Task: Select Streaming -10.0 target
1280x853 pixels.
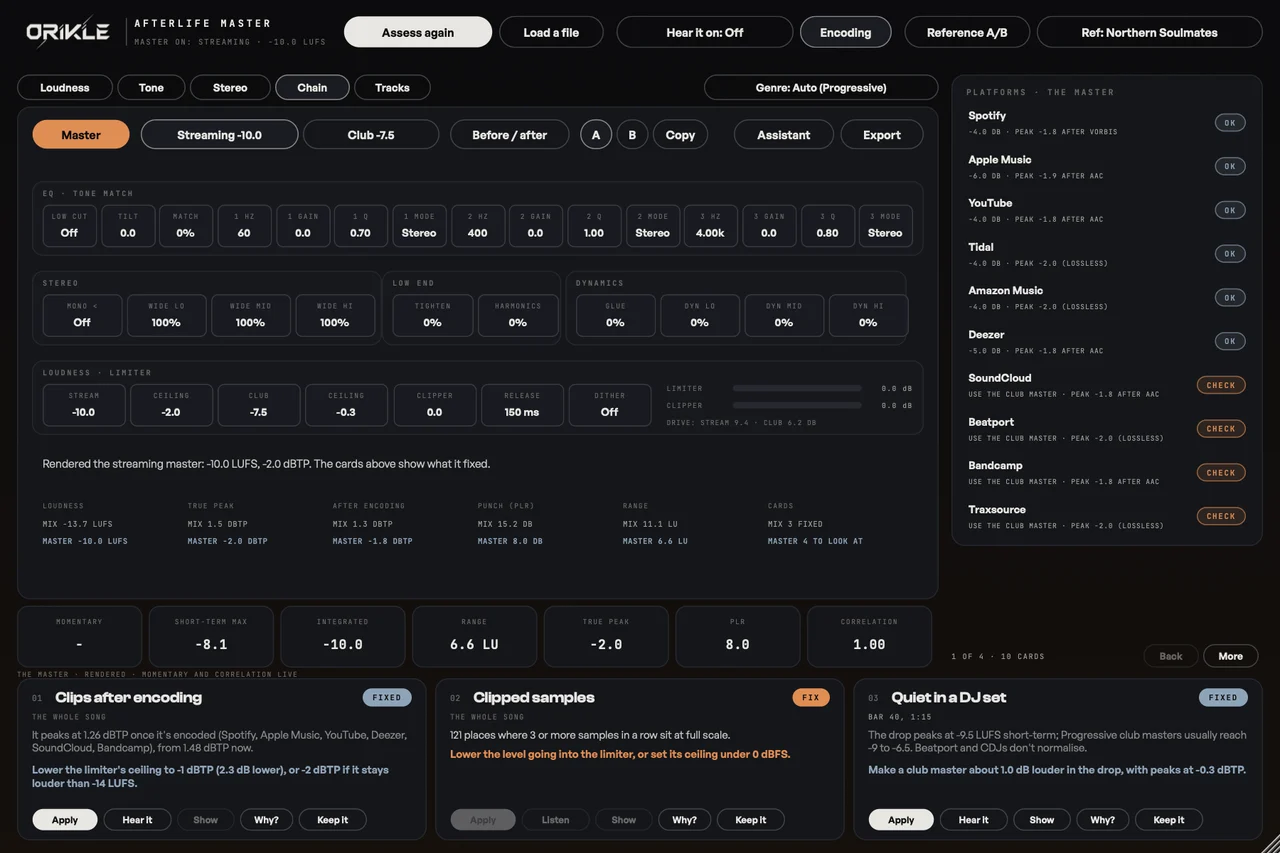Action: click(219, 134)
